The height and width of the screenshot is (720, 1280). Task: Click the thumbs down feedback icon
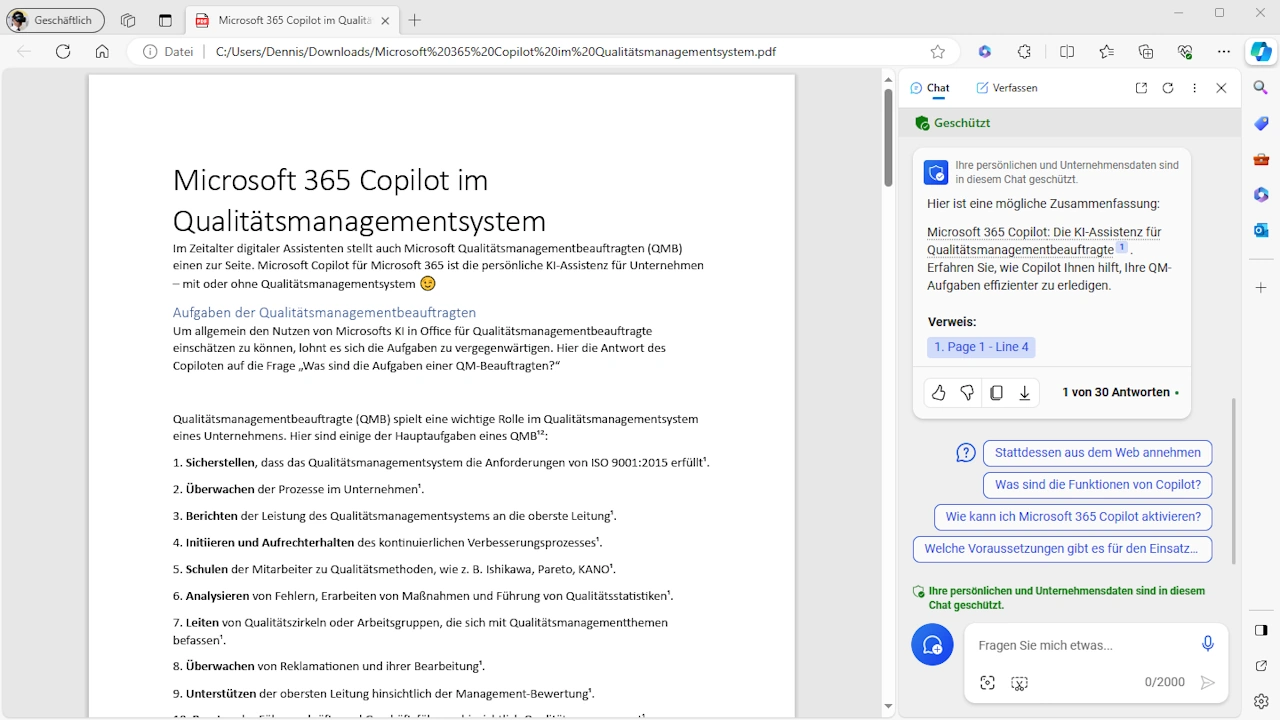click(x=967, y=393)
